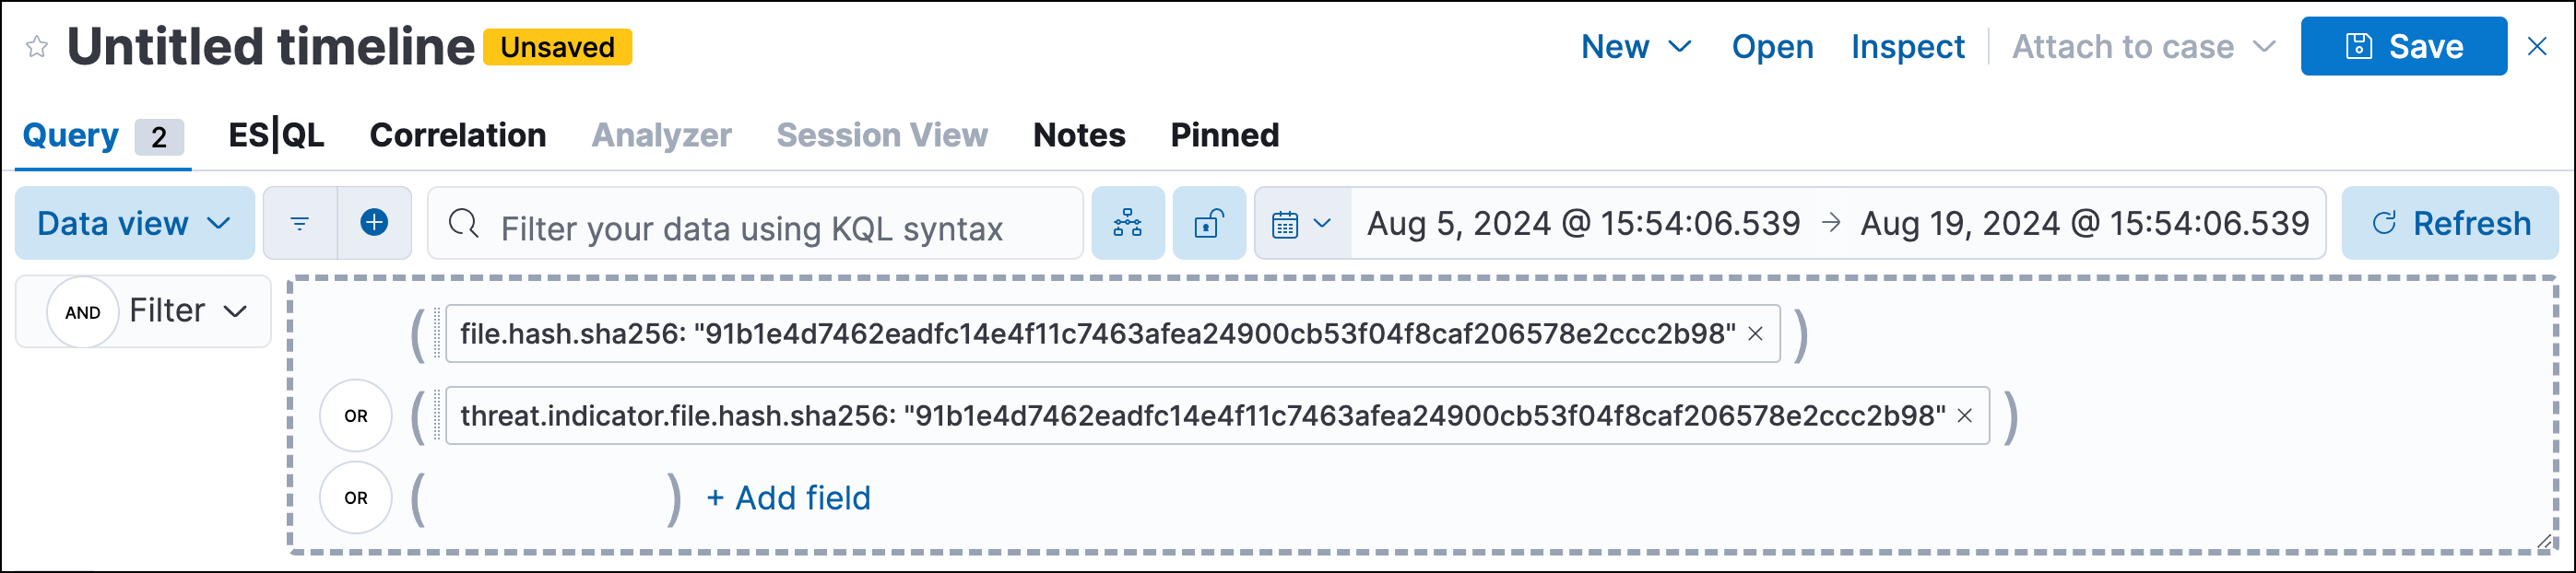Switch to the ES|QL tab
This screenshot has height=573, width=2576.
[x=275, y=134]
